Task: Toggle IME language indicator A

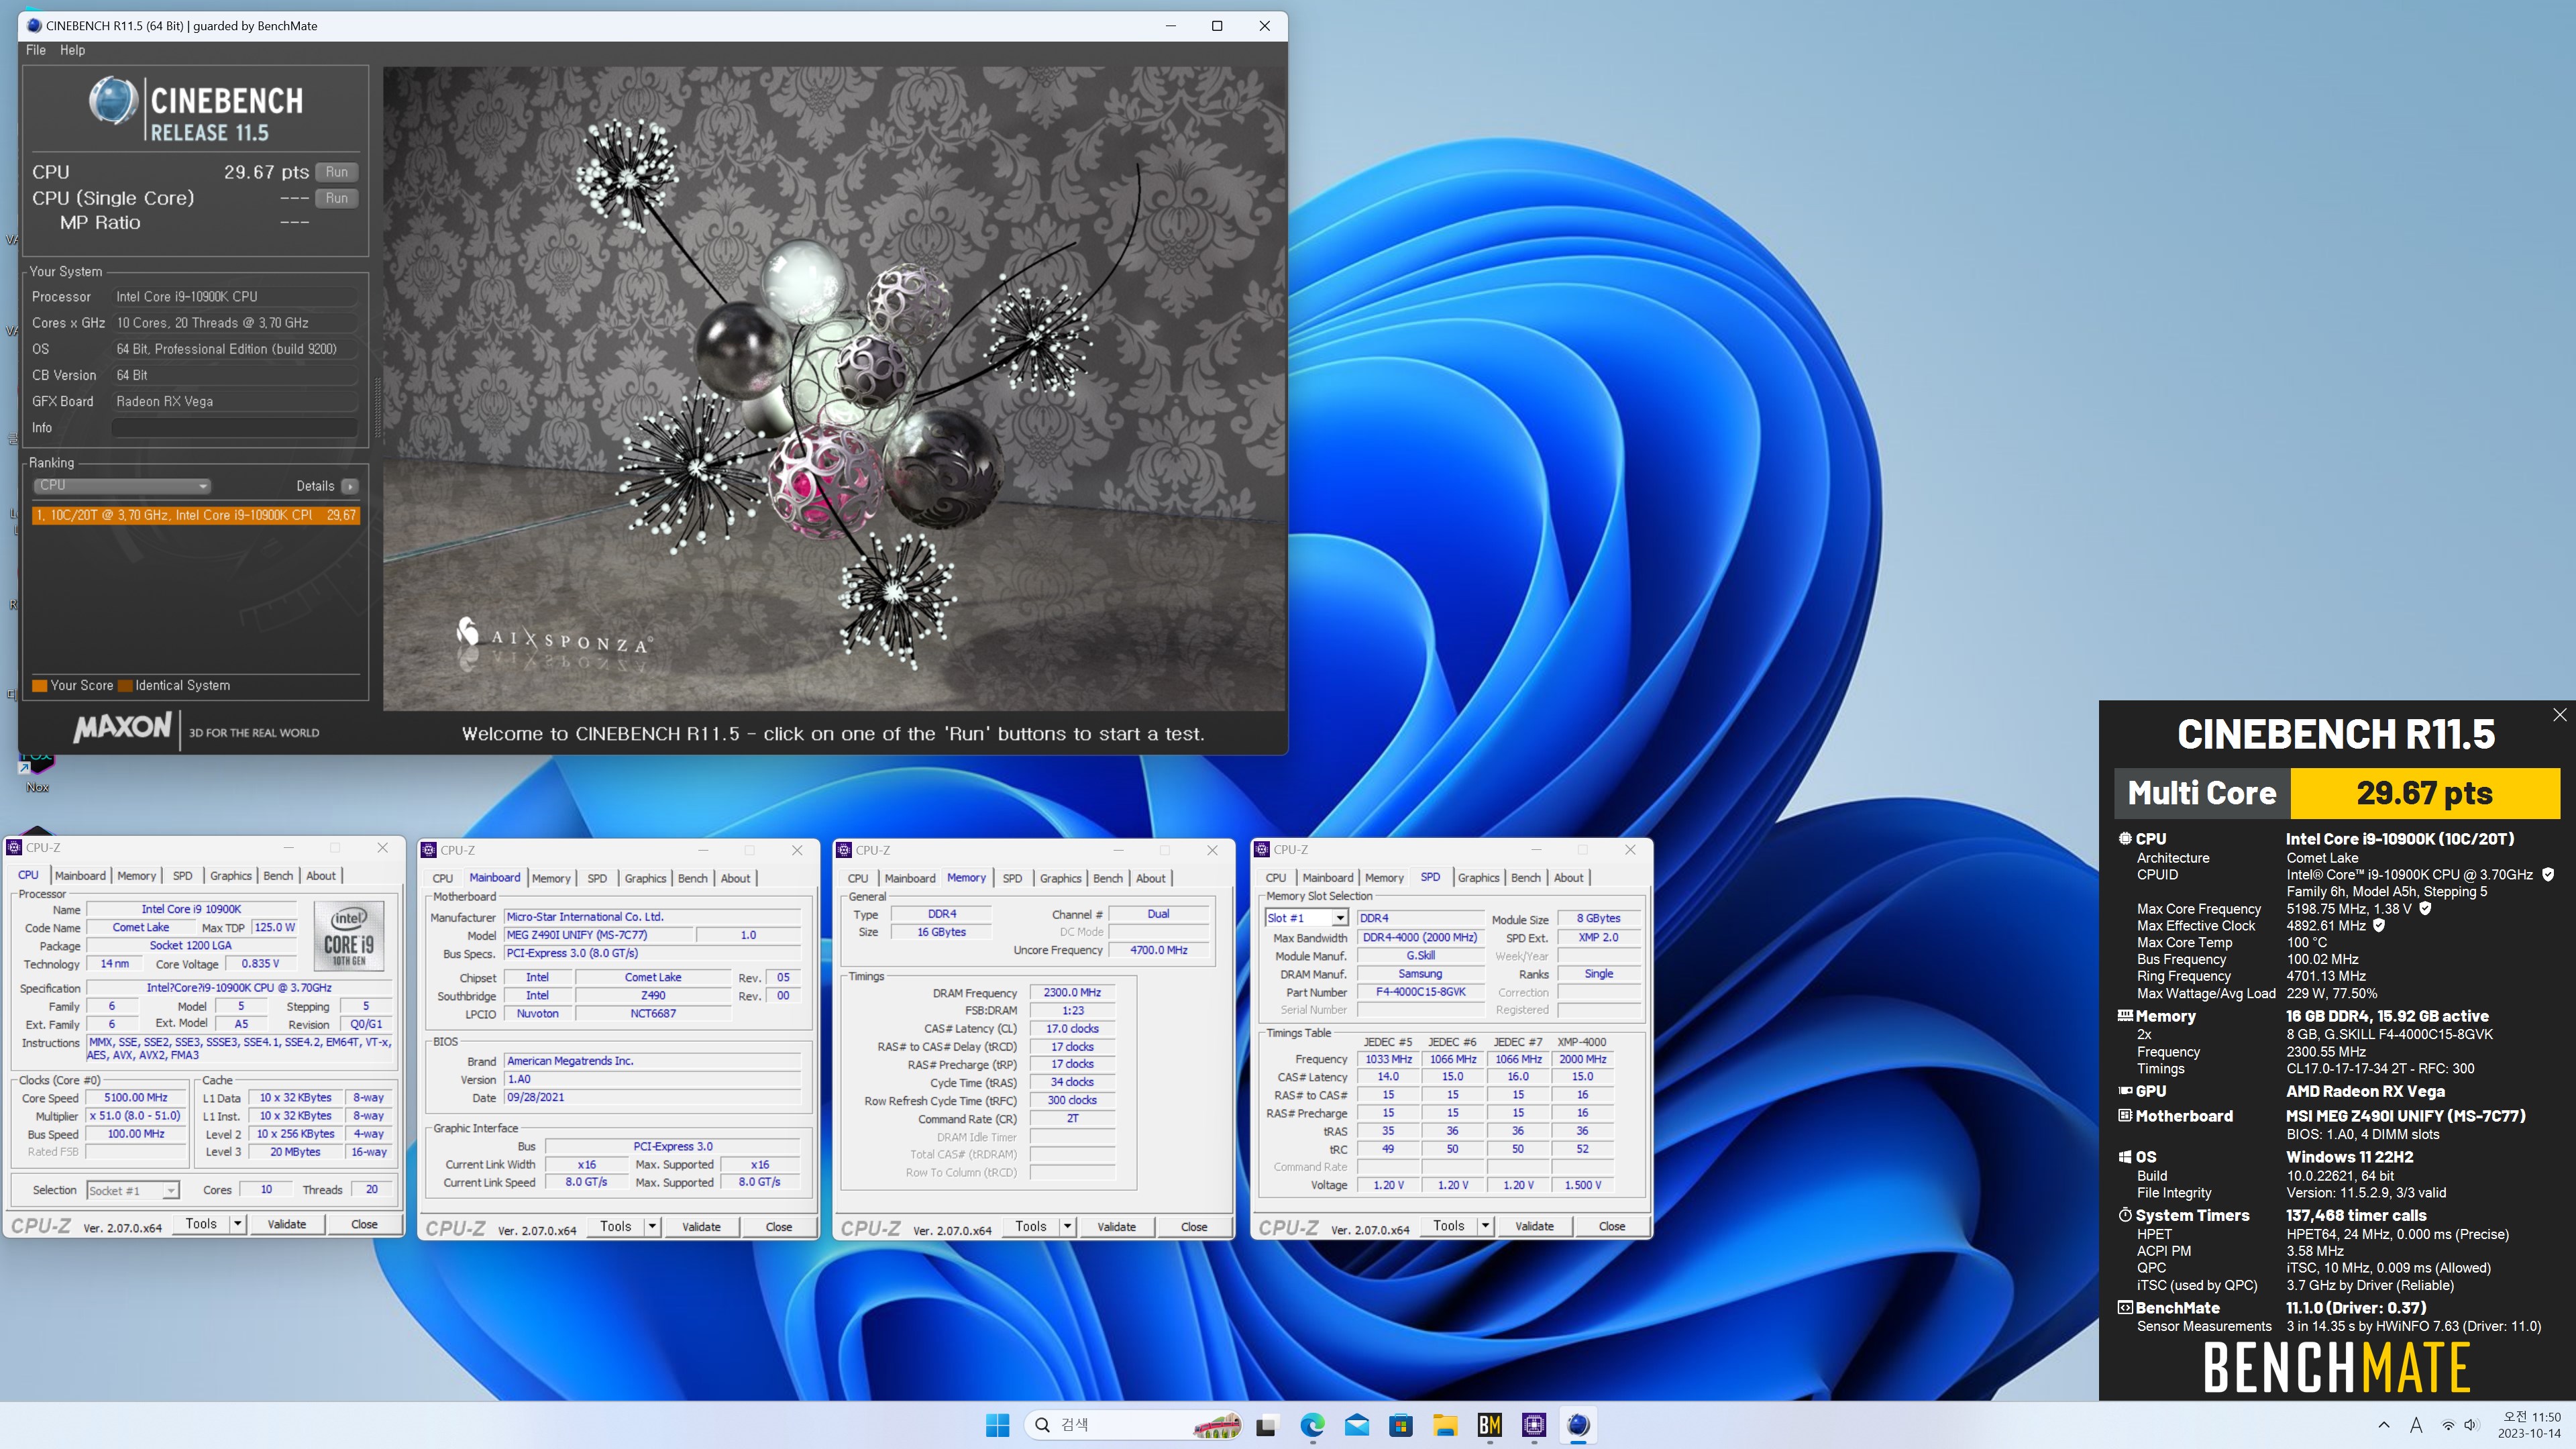Action: (x=2416, y=1425)
